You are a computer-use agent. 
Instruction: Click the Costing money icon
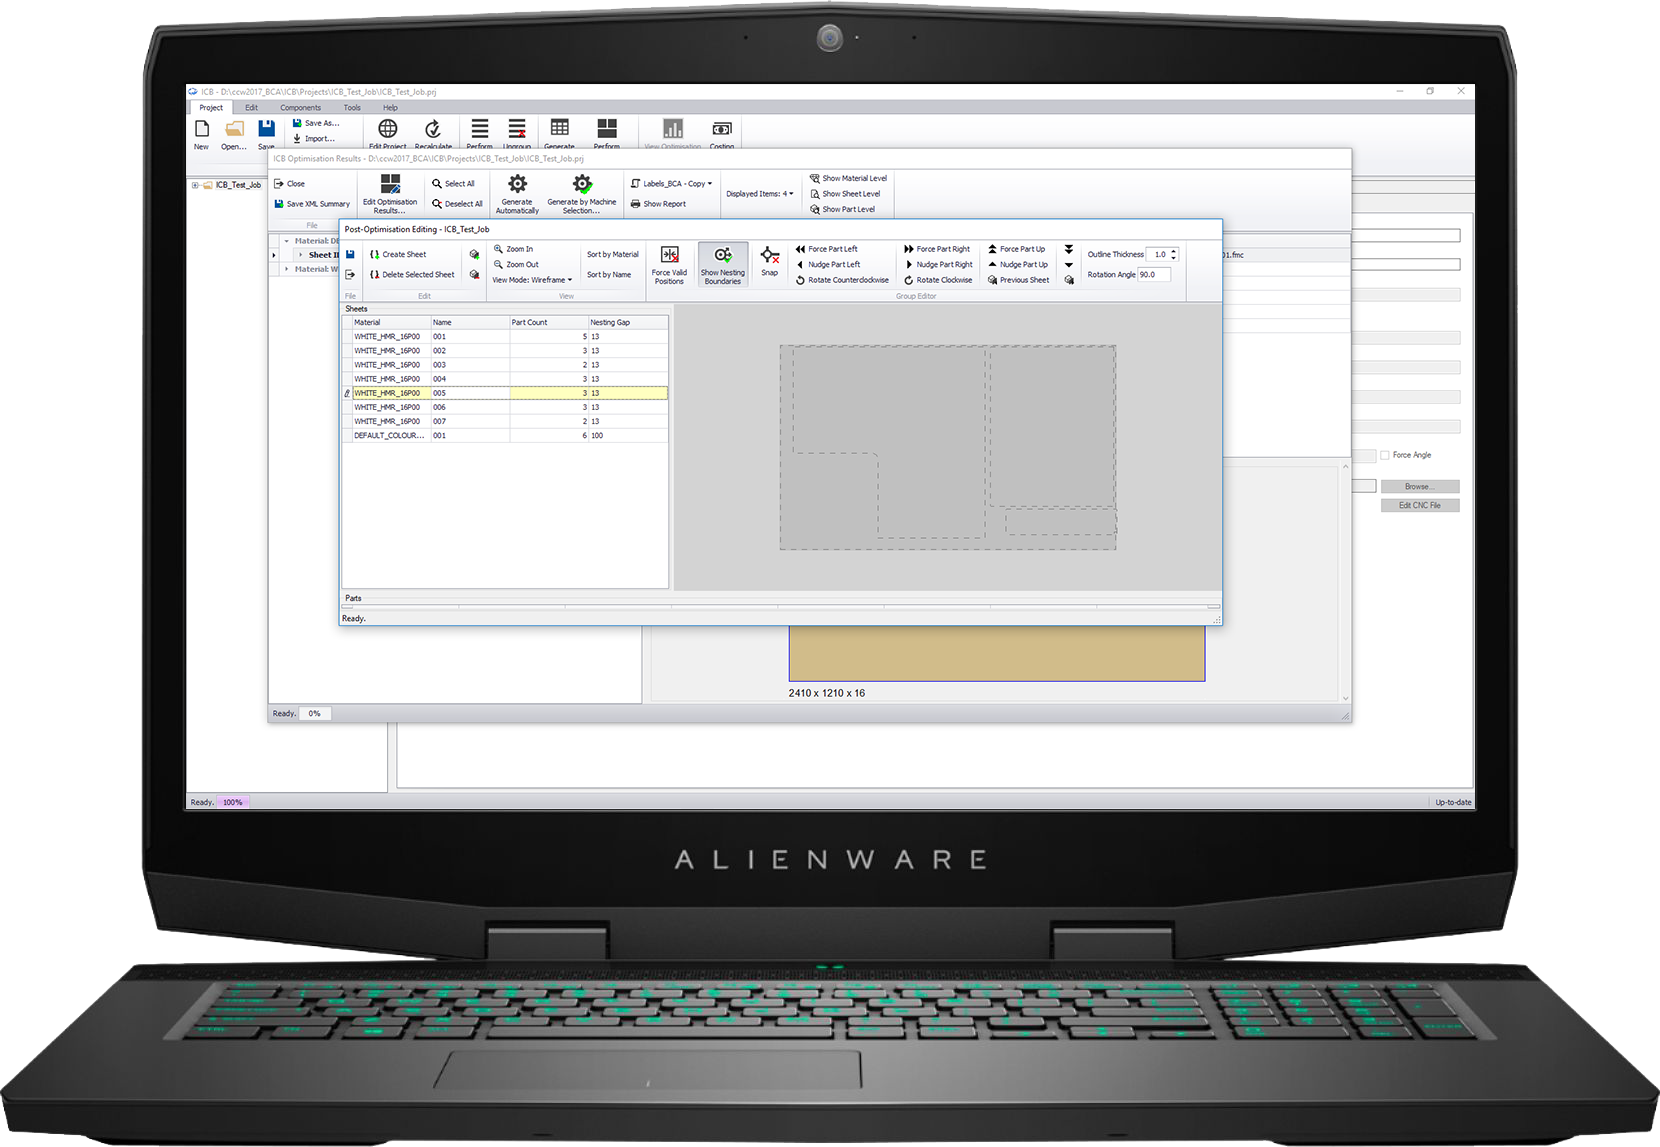click(722, 130)
